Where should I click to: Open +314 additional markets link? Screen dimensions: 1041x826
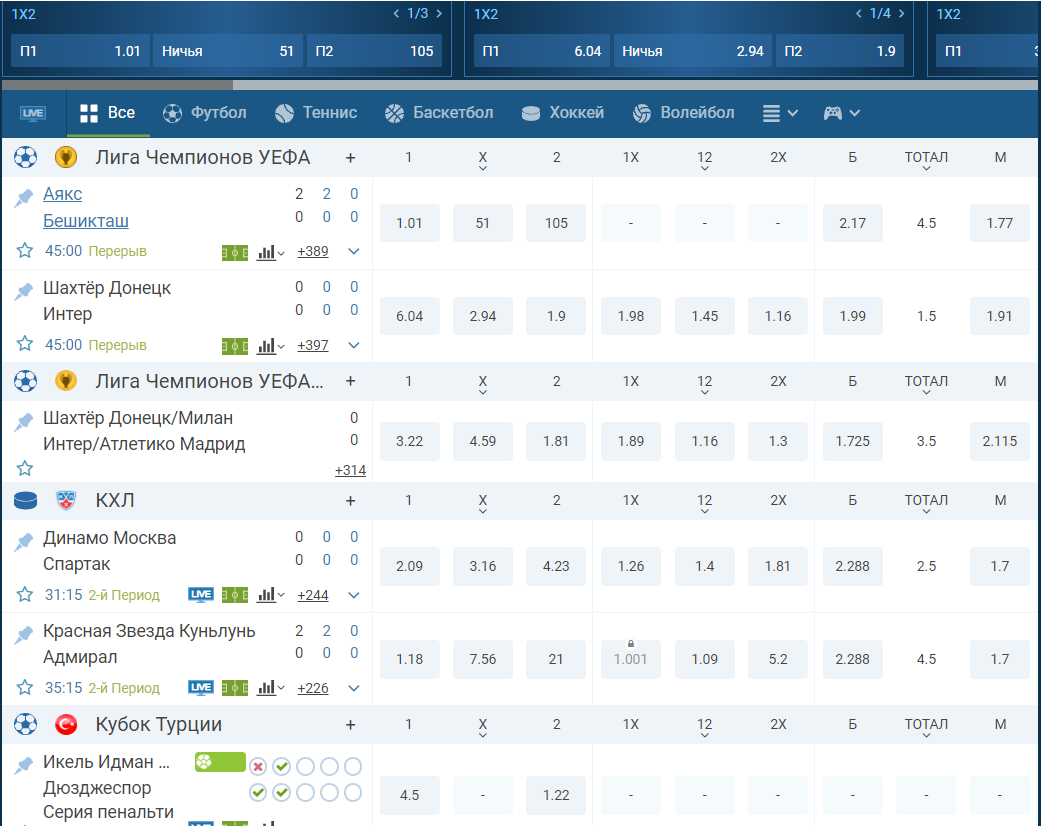click(x=351, y=470)
